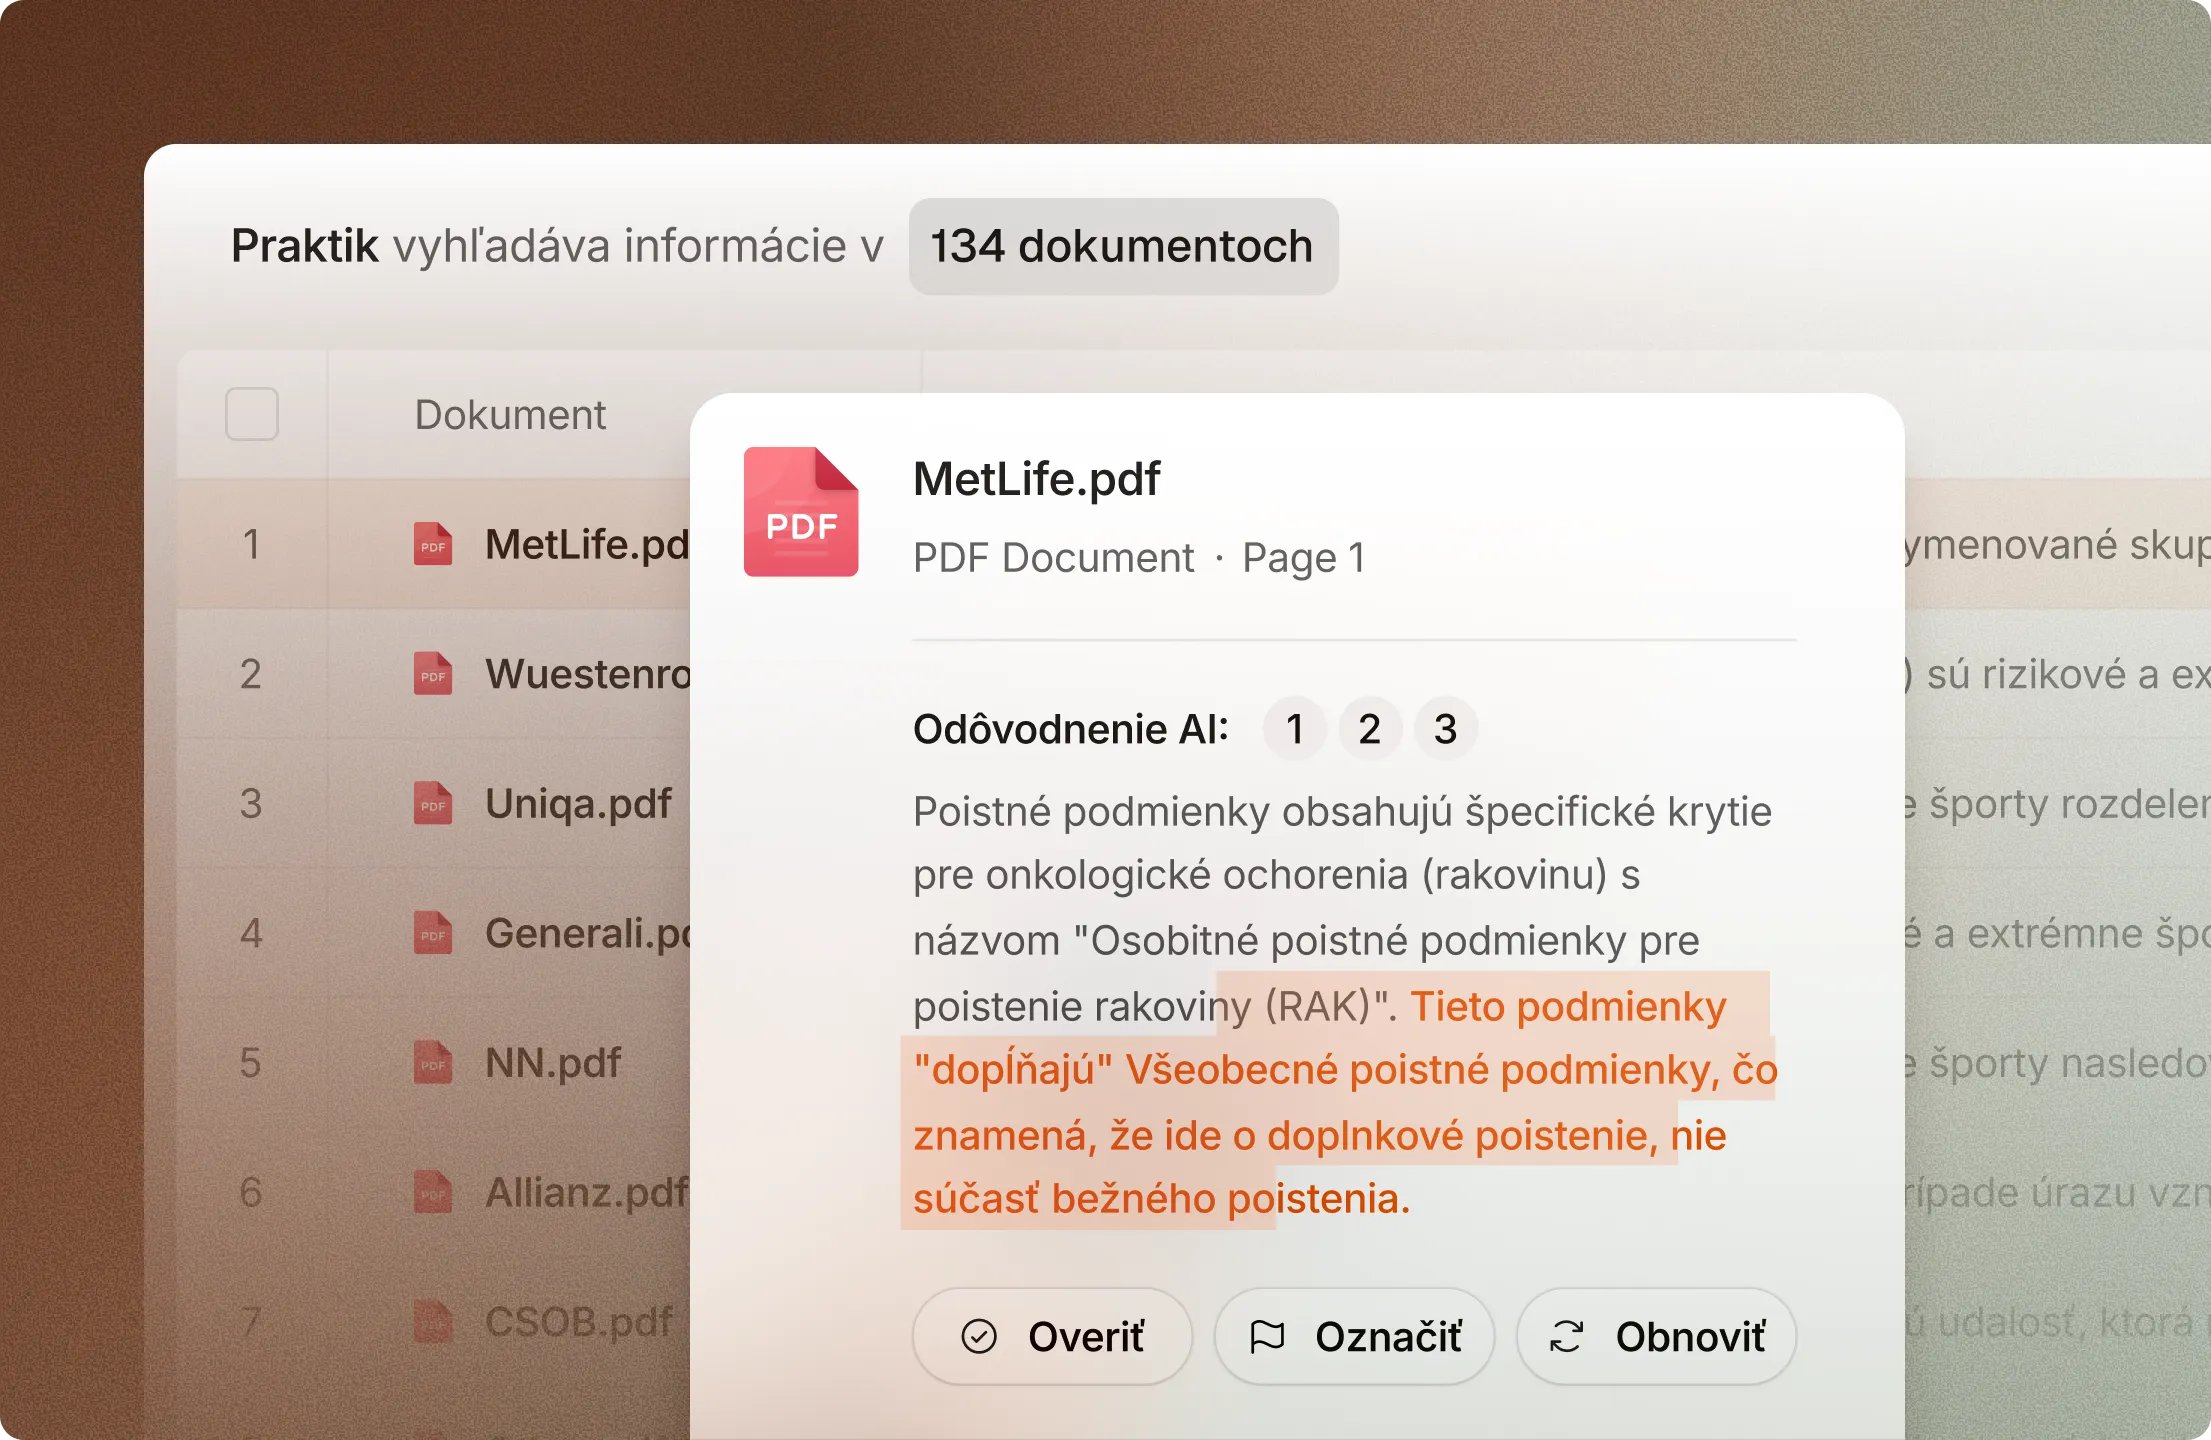The height and width of the screenshot is (1440, 2211).
Task: Tick the select-all checkbox in table header
Action: pos(252,414)
